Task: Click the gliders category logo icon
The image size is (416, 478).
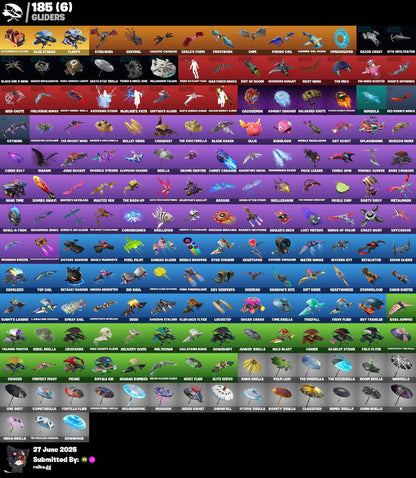Action: tap(12, 13)
